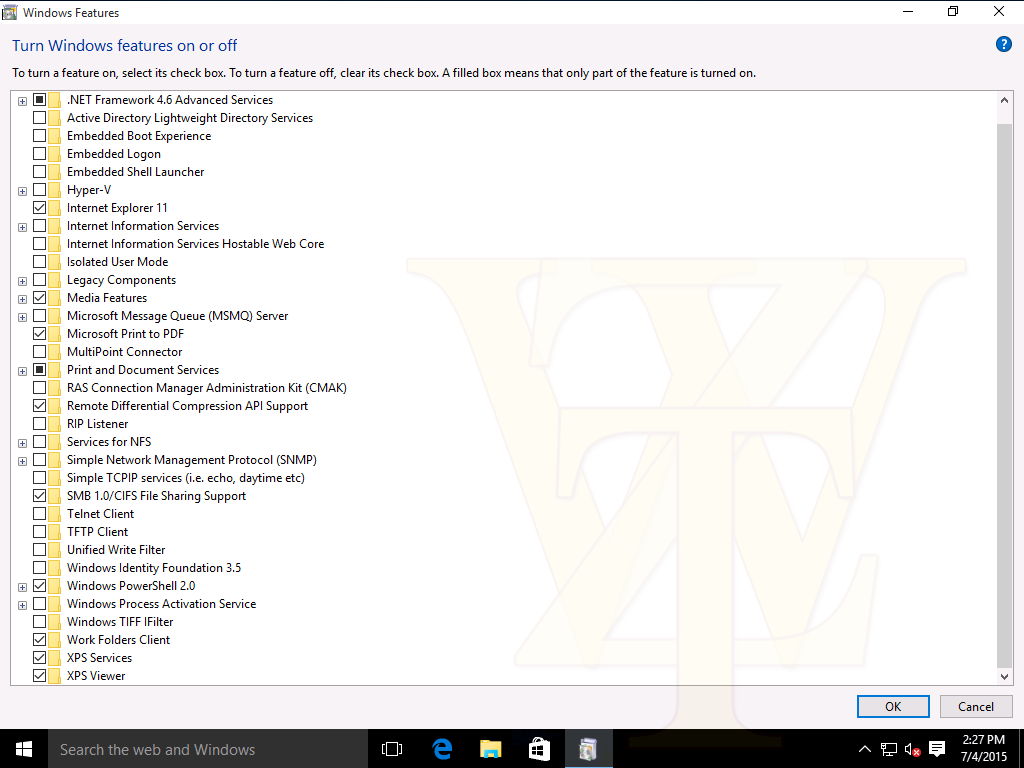This screenshot has width=1024, height=768.
Task: Enable the Unified Write Filter checkbox
Action: [39, 550]
